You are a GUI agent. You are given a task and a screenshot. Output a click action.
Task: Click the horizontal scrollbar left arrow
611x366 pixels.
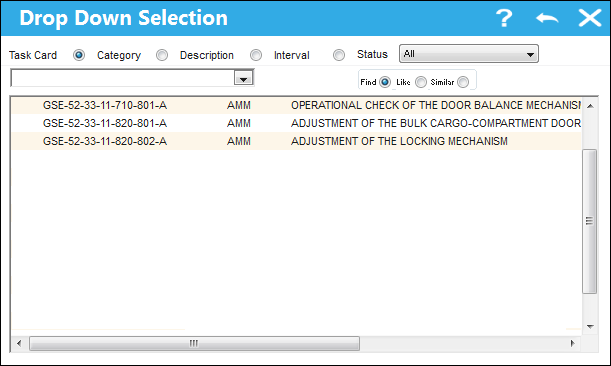(x=19, y=343)
